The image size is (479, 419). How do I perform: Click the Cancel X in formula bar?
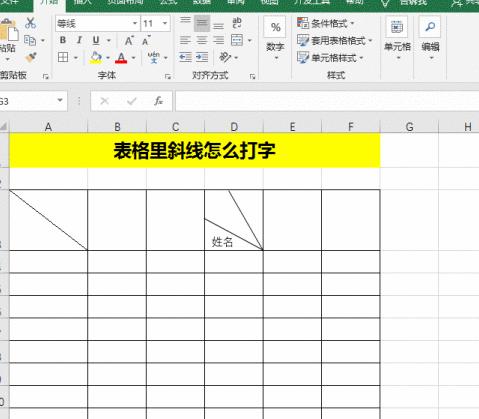click(x=104, y=101)
